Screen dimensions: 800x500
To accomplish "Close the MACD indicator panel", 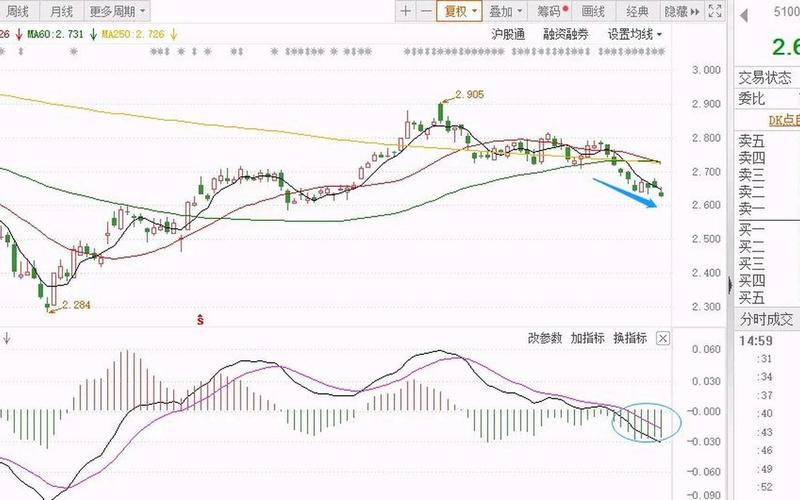I will [663, 338].
